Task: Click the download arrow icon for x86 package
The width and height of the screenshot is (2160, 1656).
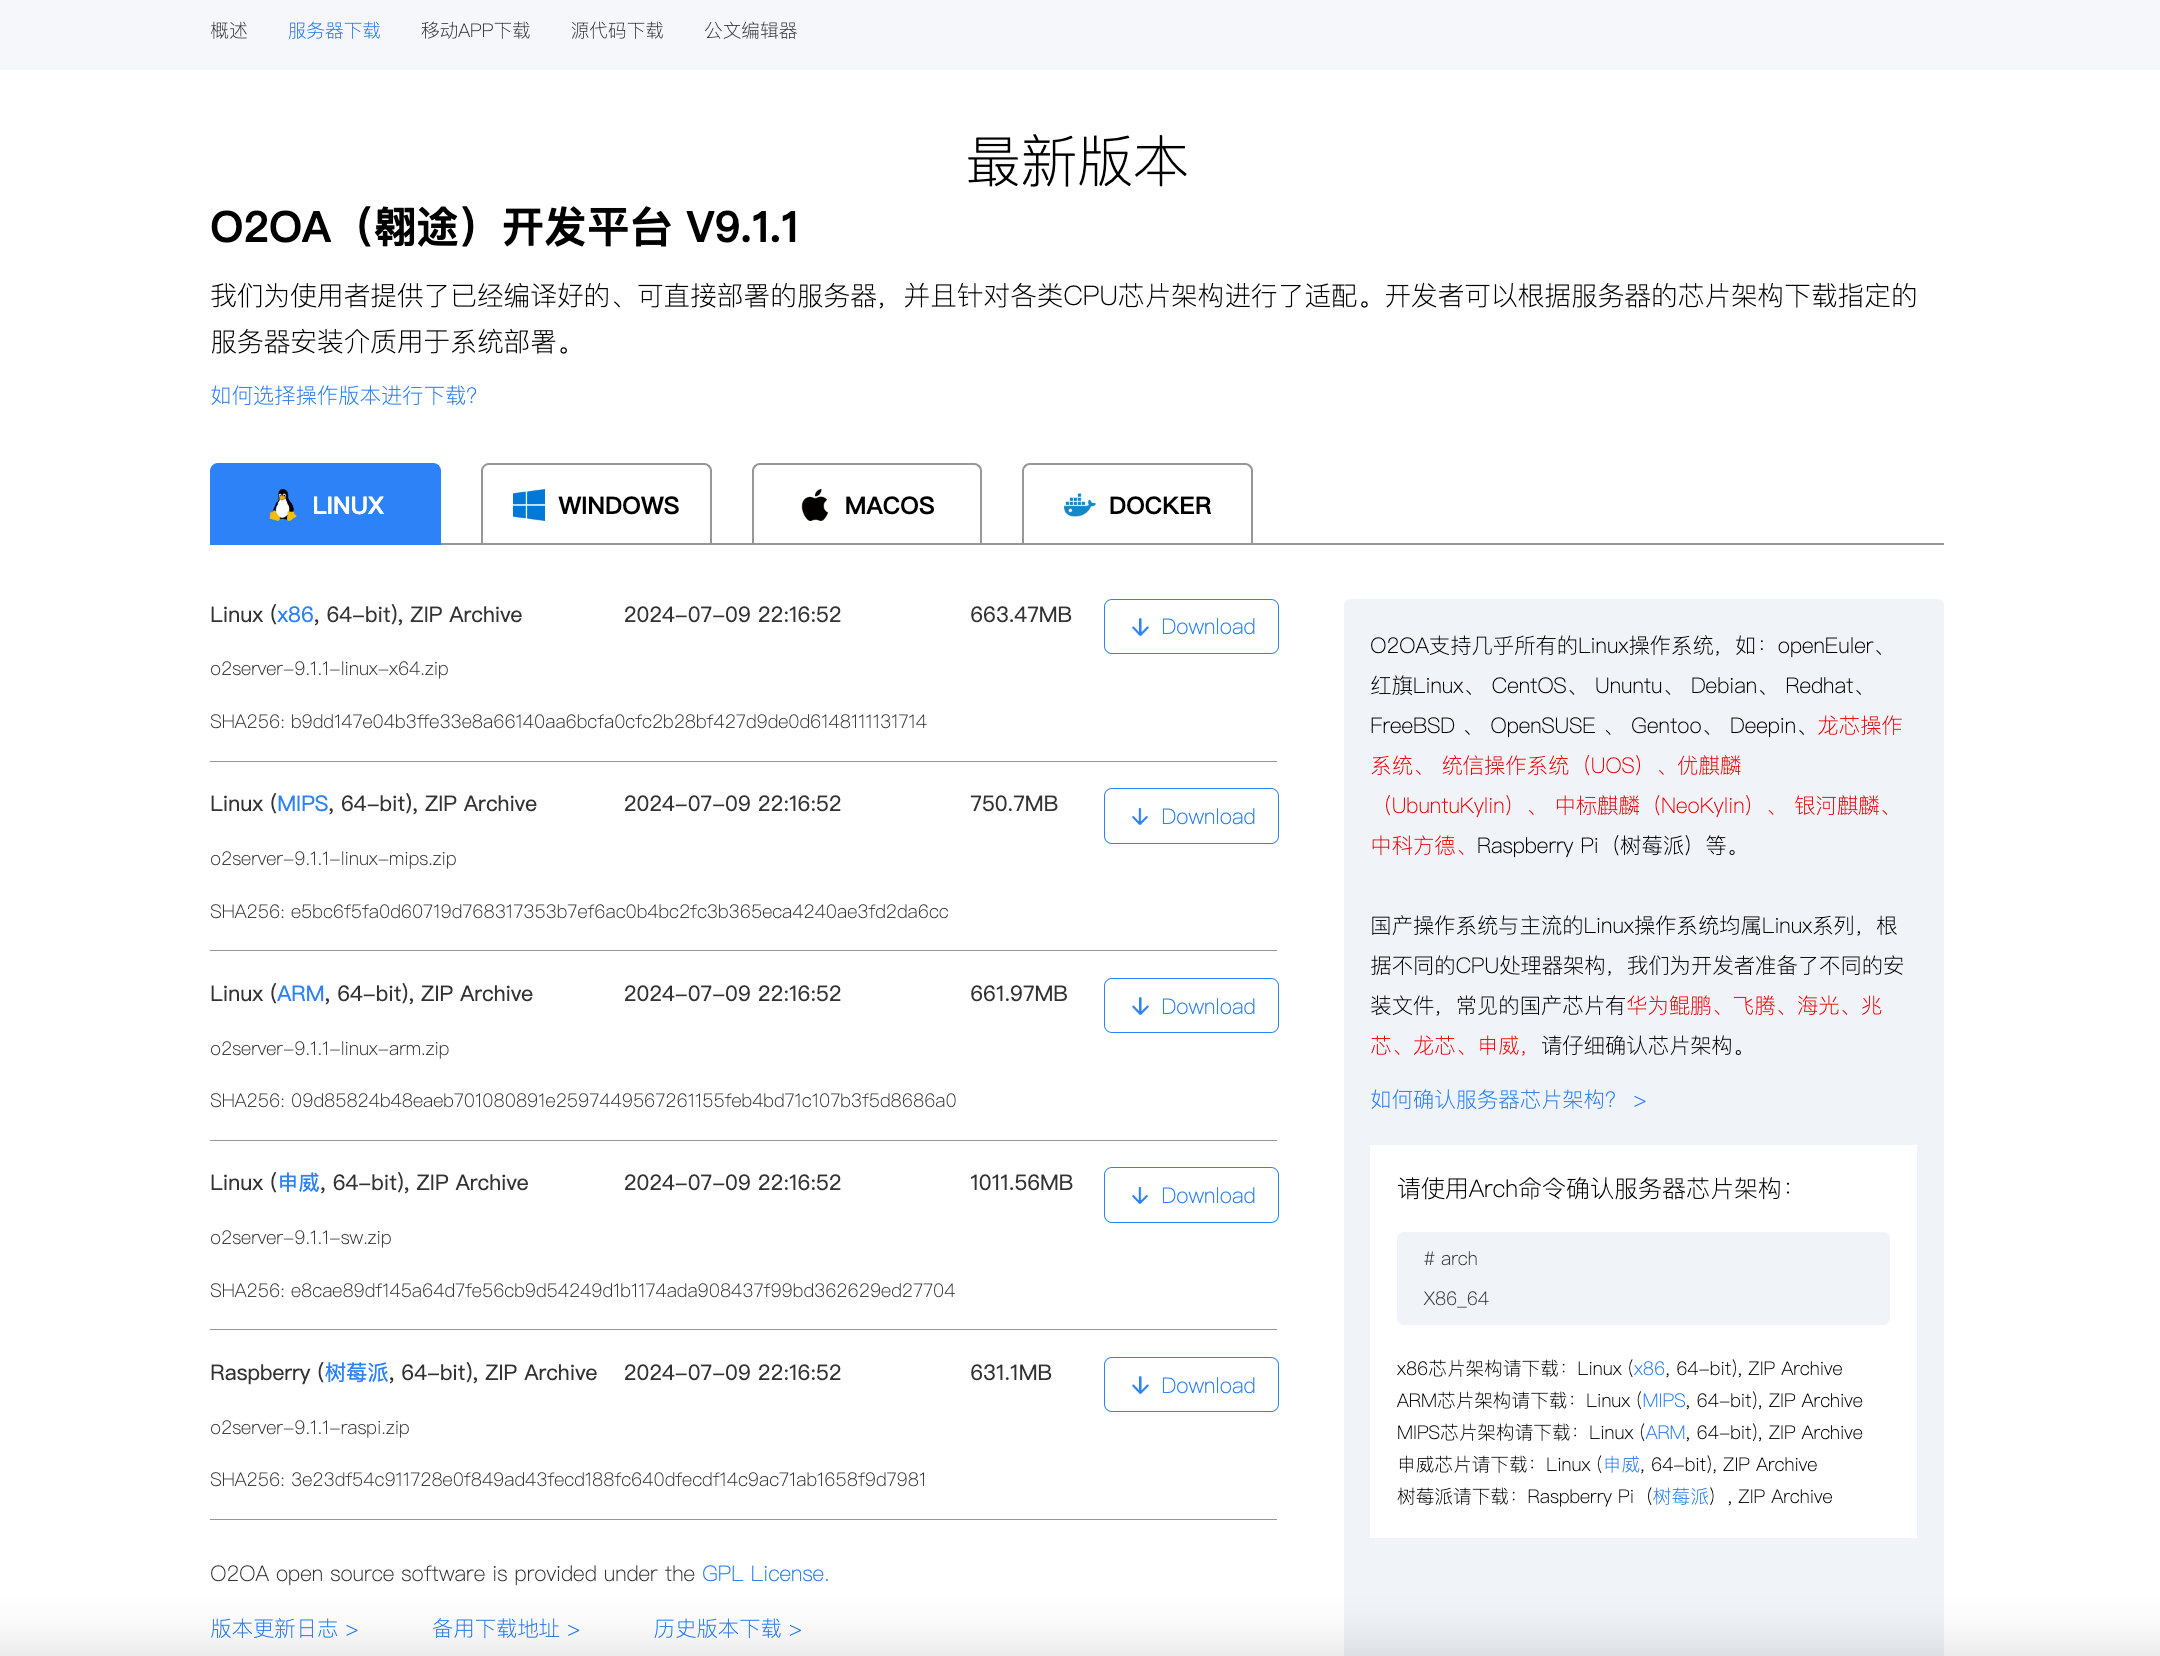Action: (1138, 627)
